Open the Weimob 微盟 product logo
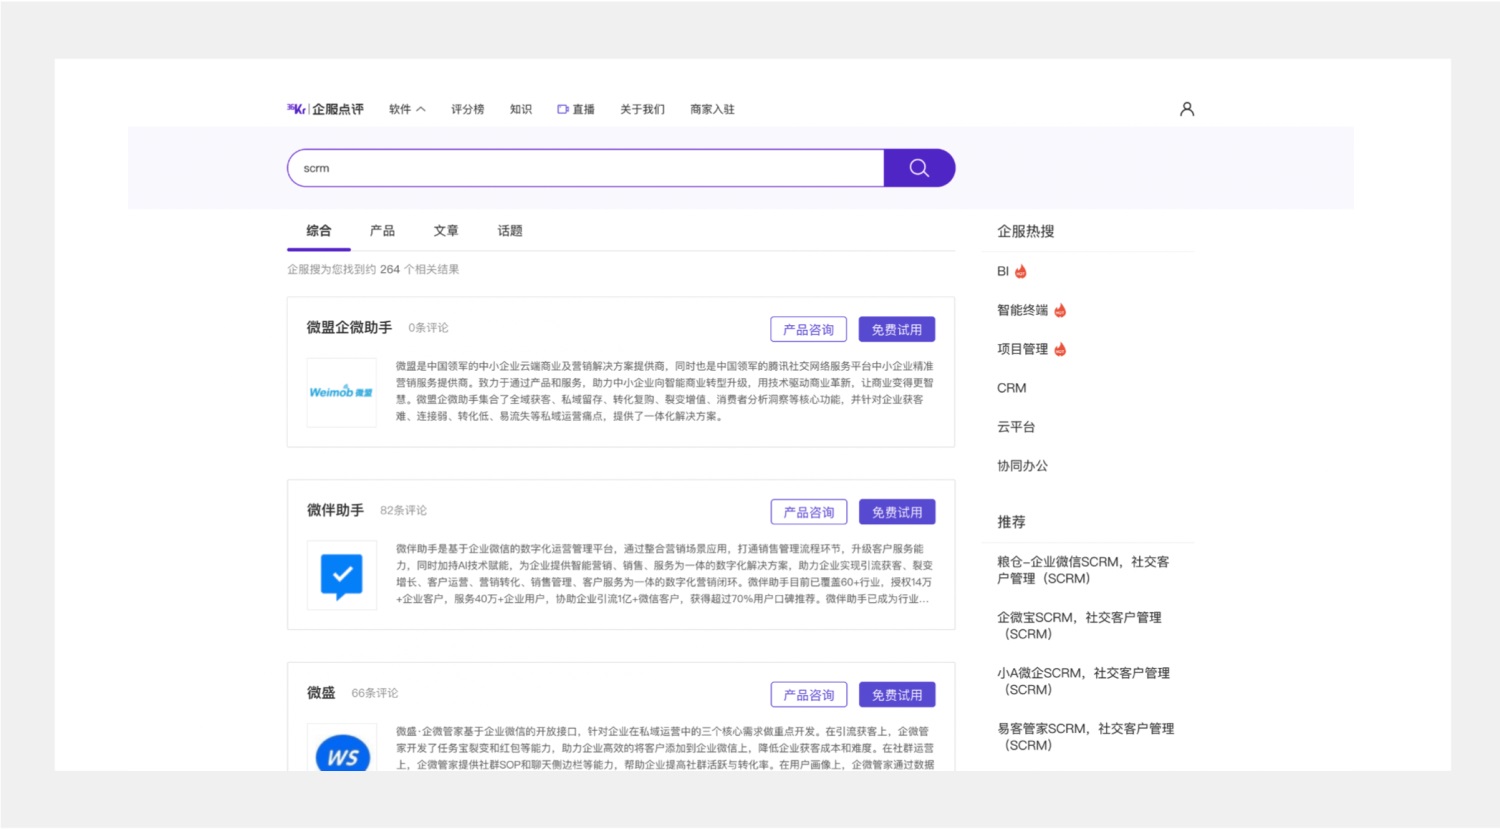 point(341,392)
